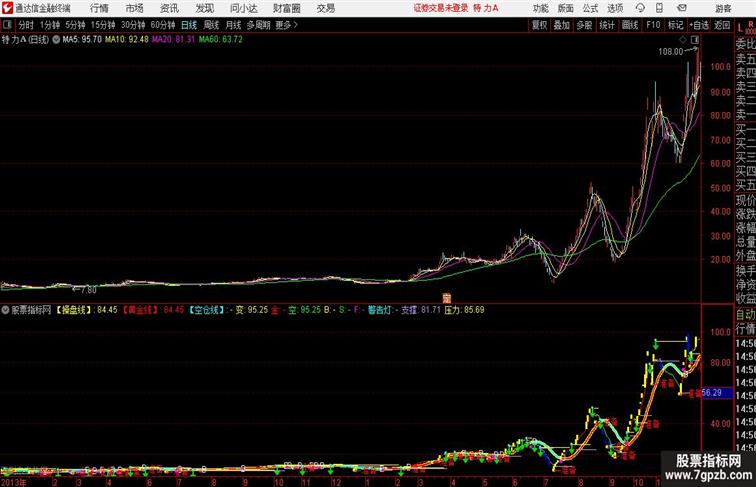Image resolution: width=756 pixels, height=487 pixels.
Task: Click +自选 to add to watchlist
Action: point(699,25)
